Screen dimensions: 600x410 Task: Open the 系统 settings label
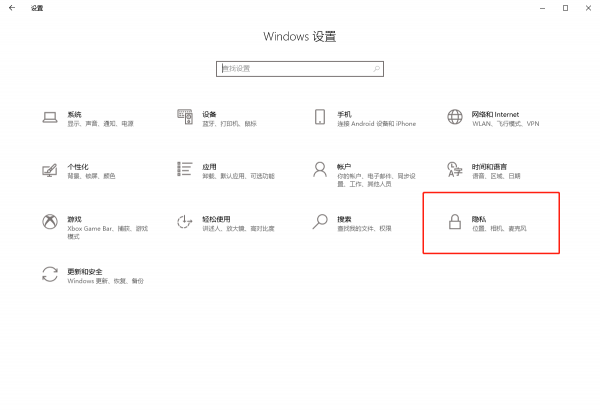[x=74, y=114]
